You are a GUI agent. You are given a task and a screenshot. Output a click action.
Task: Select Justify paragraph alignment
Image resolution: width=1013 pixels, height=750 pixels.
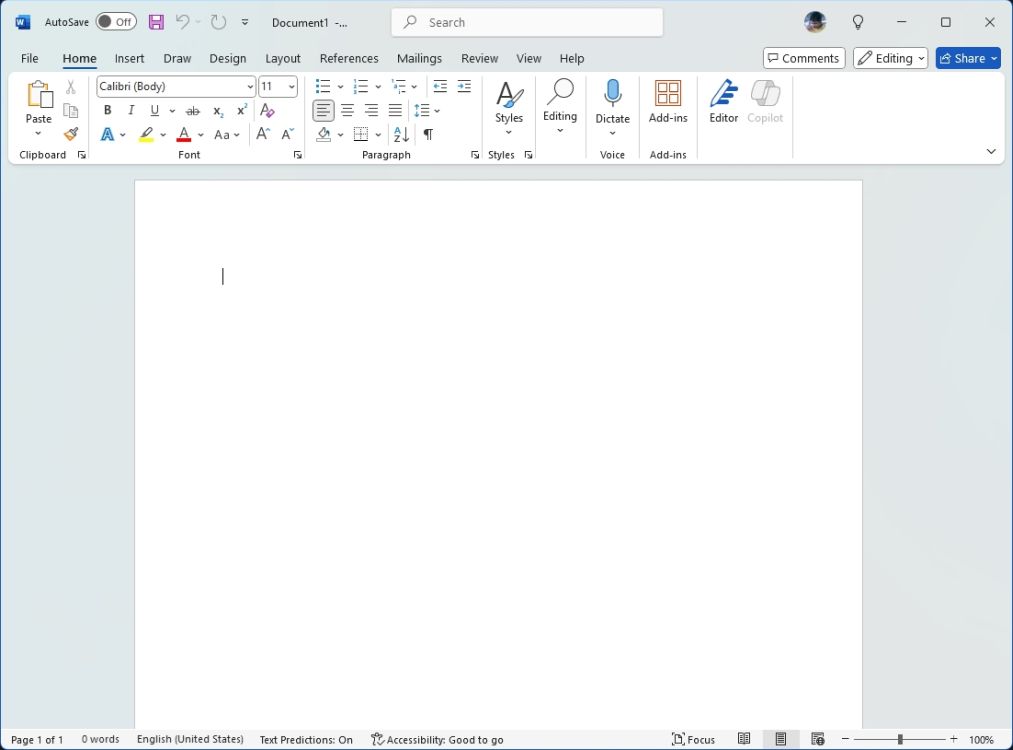[395, 110]
